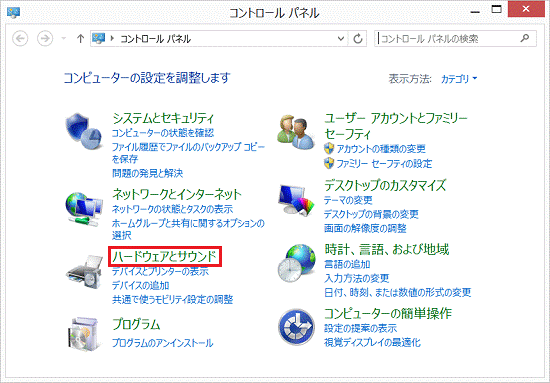This screenshot has width=550, height=383.
Task: Expand the address bar history dropdown
Action: tap(341, 38)
